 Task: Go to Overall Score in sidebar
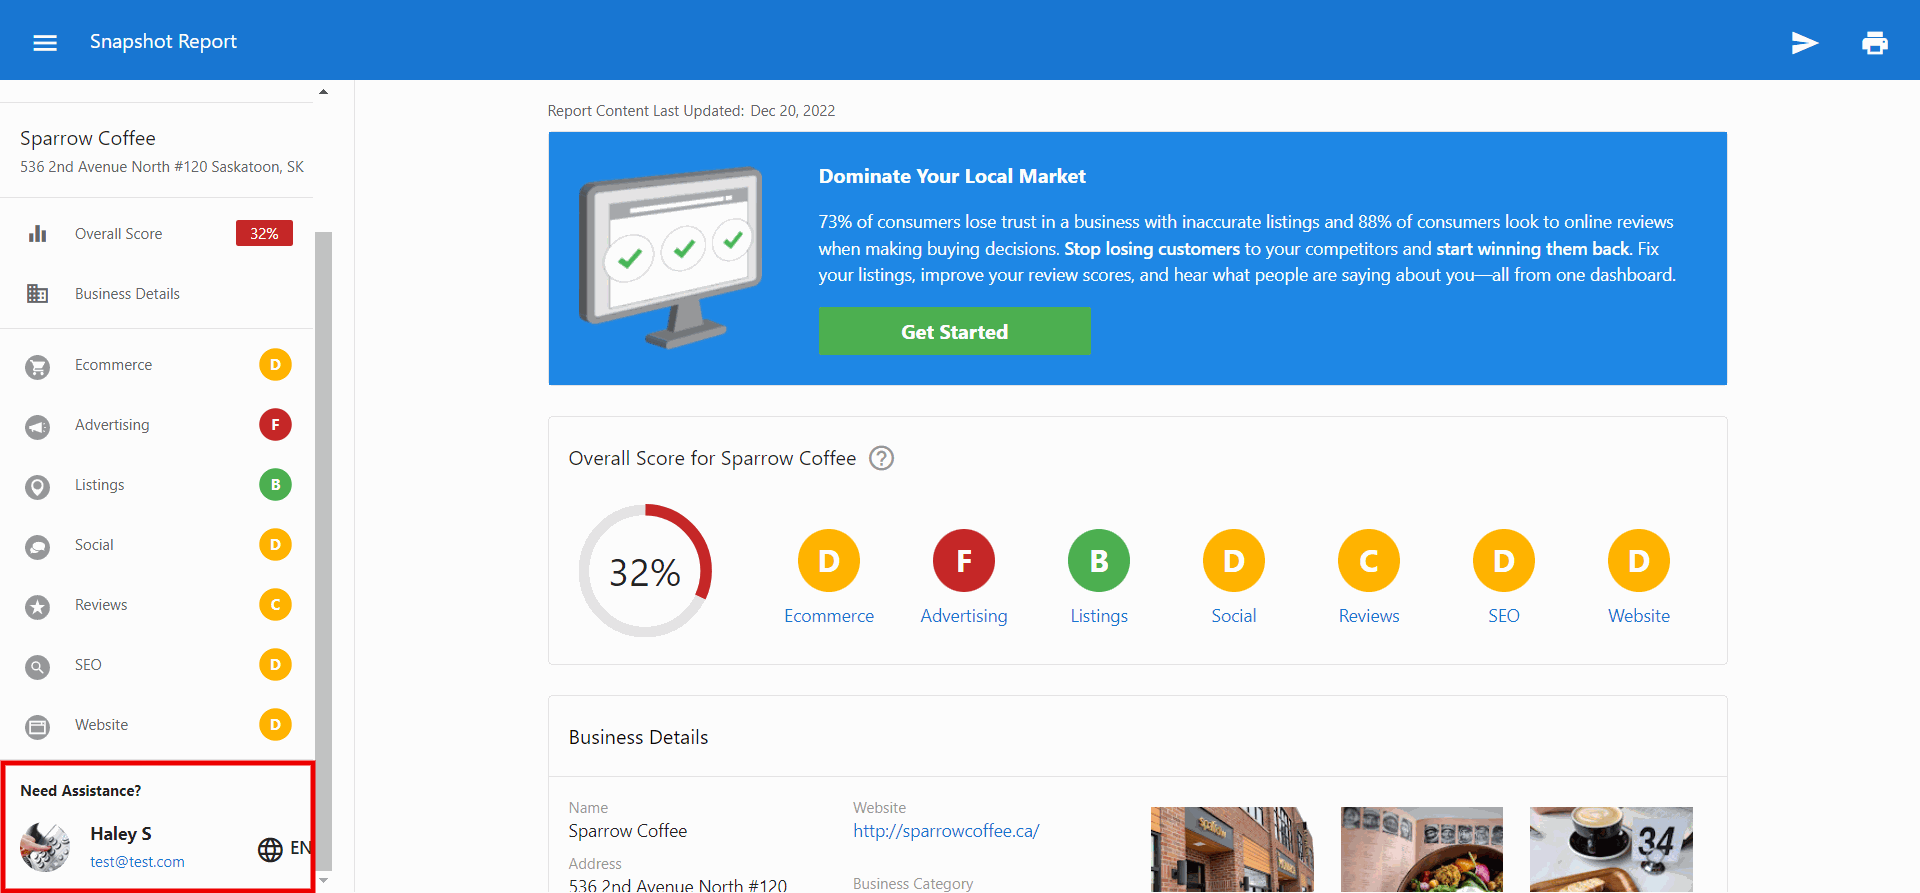[x=118, y=234]
